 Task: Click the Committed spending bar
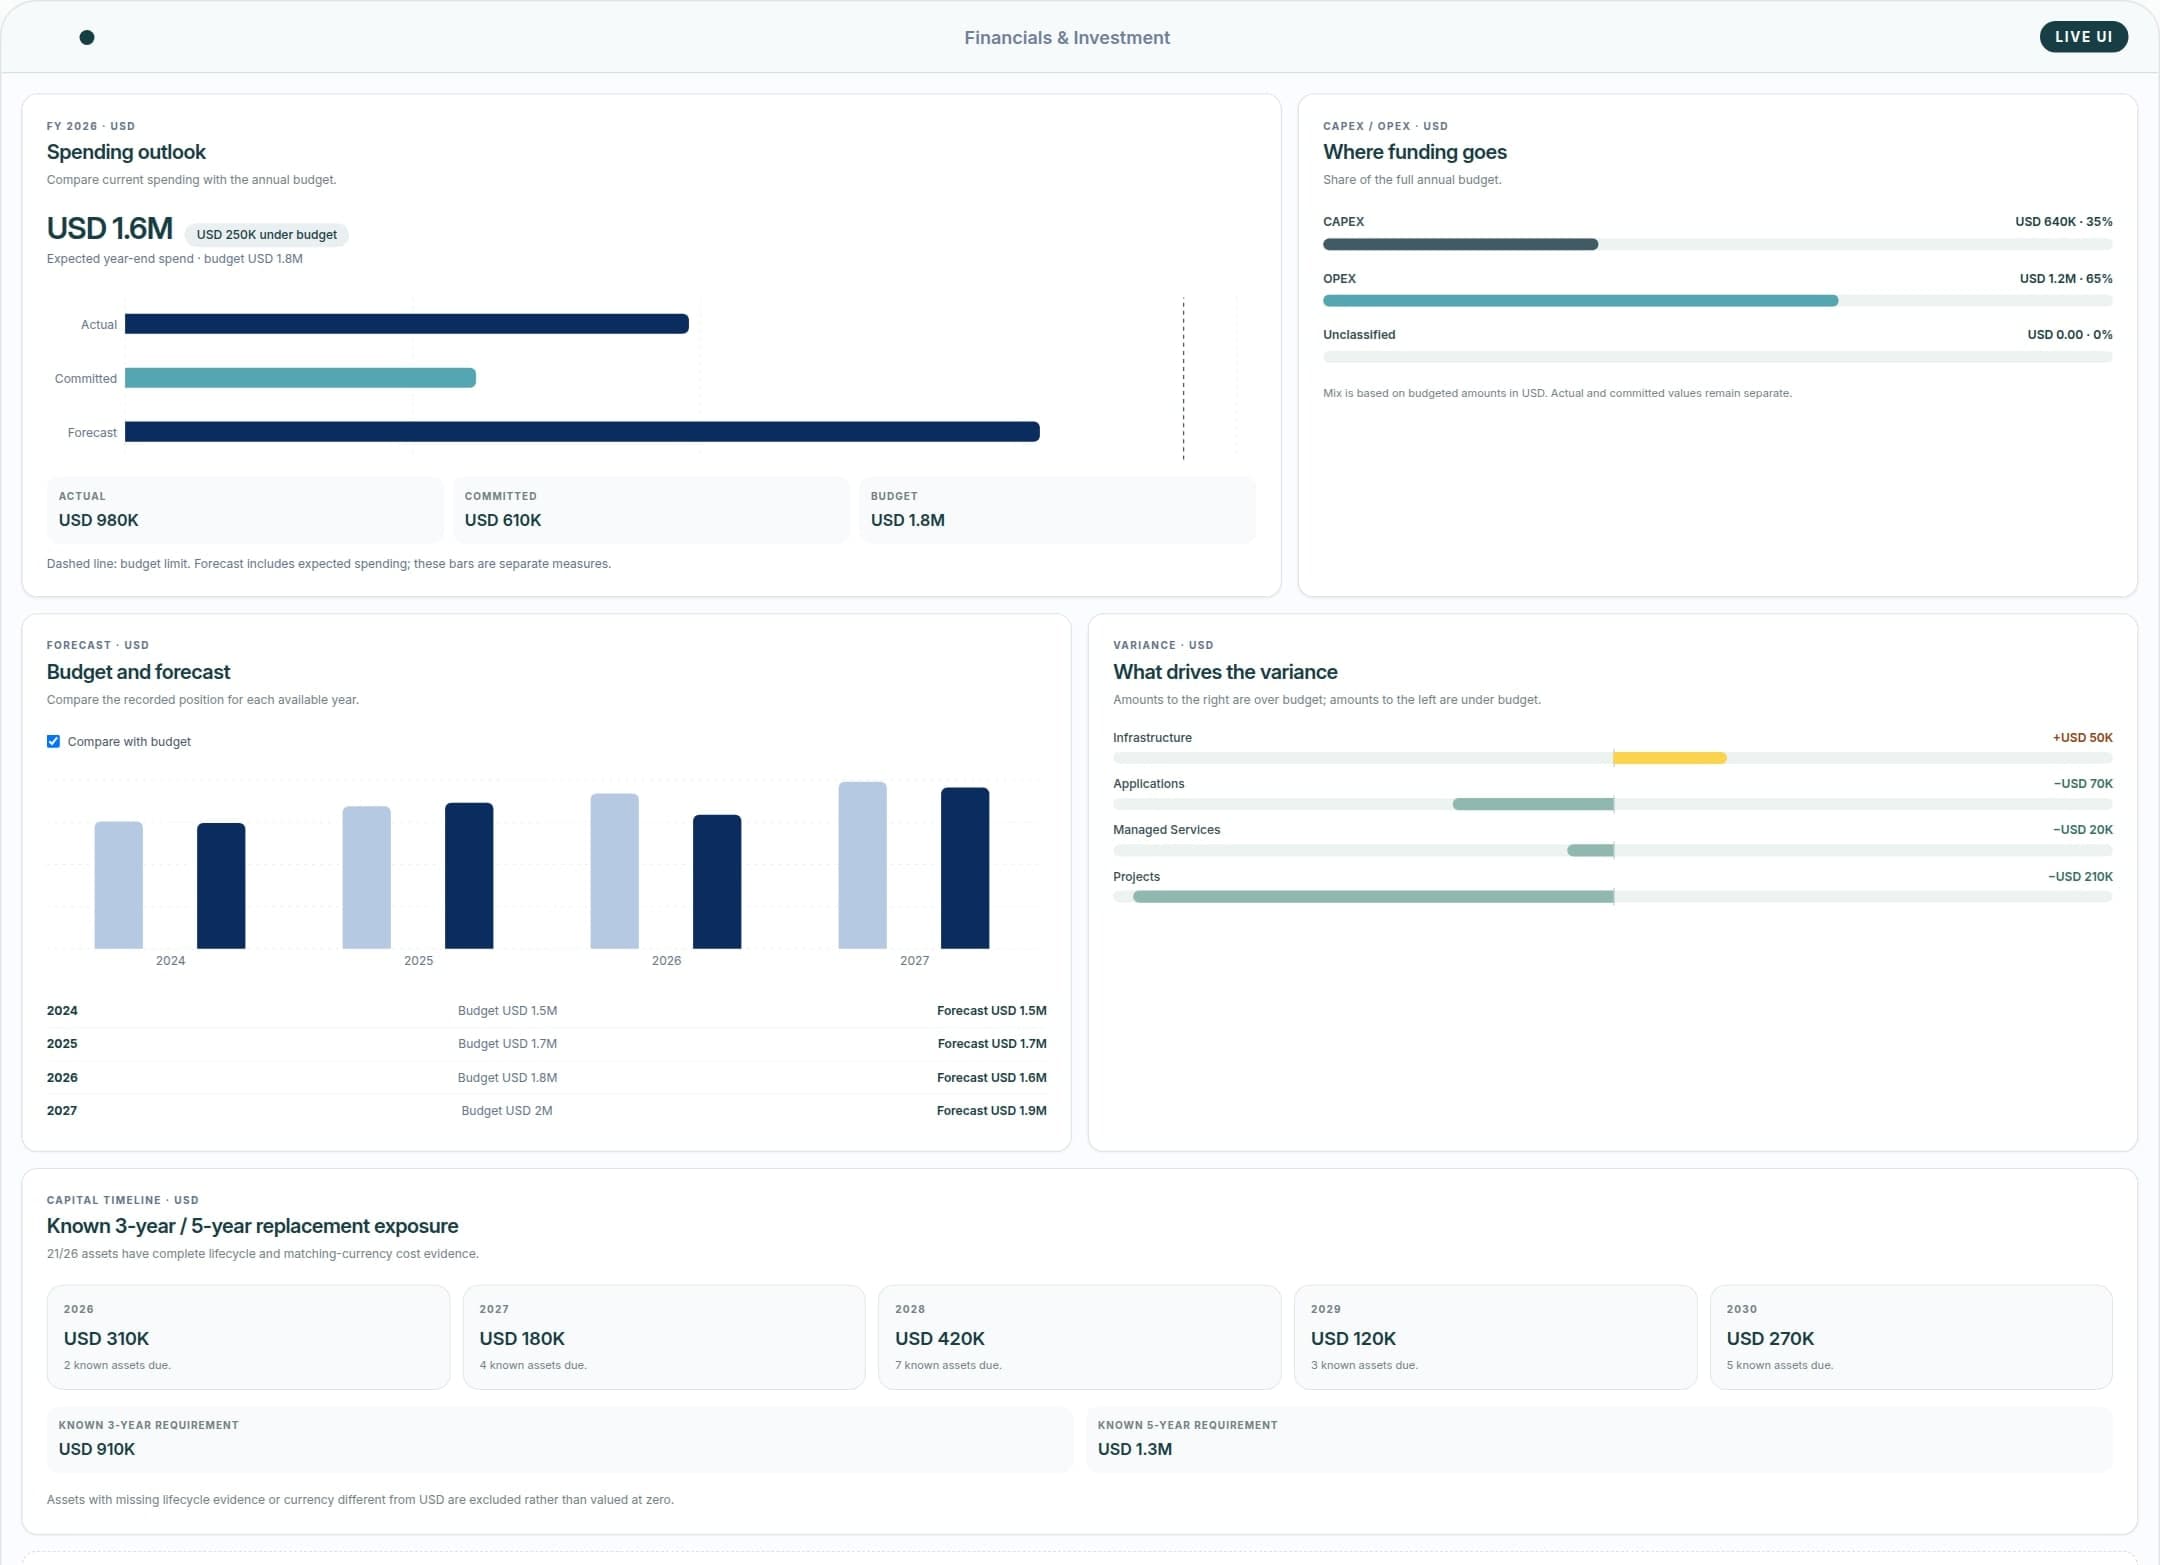coord(300,378)
